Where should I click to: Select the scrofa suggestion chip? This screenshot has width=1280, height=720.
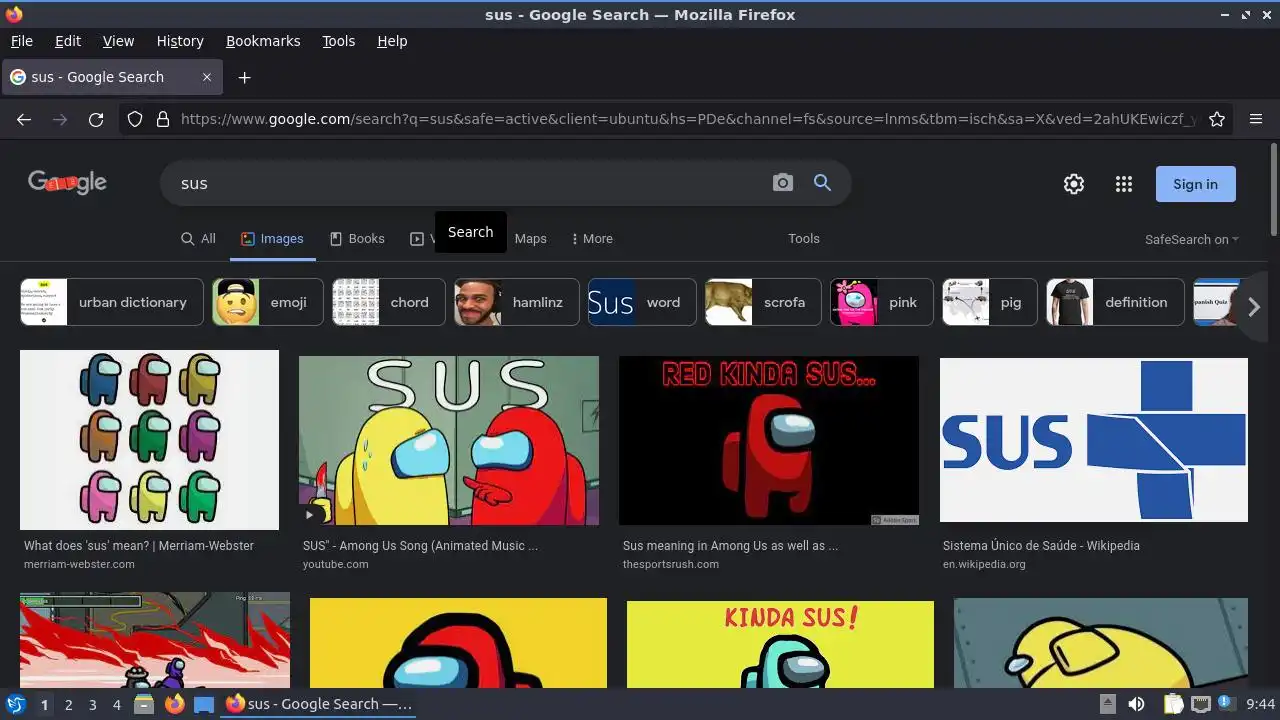click(x=763, y=302)
